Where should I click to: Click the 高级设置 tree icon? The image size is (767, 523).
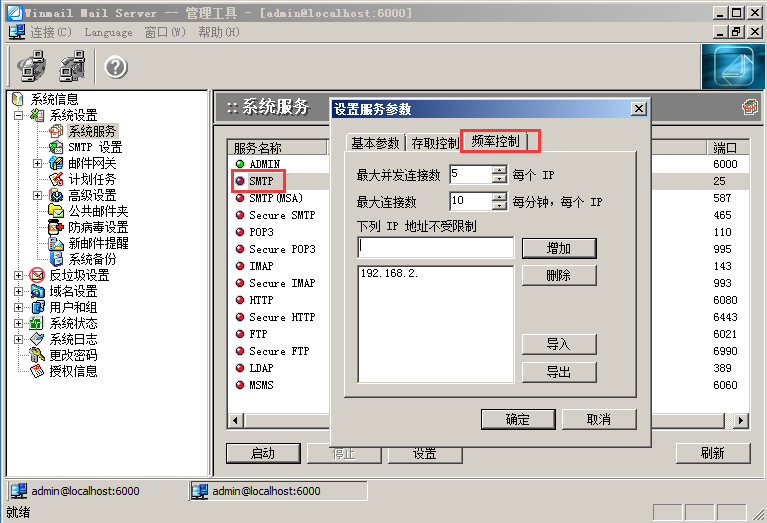pos(56,195)
